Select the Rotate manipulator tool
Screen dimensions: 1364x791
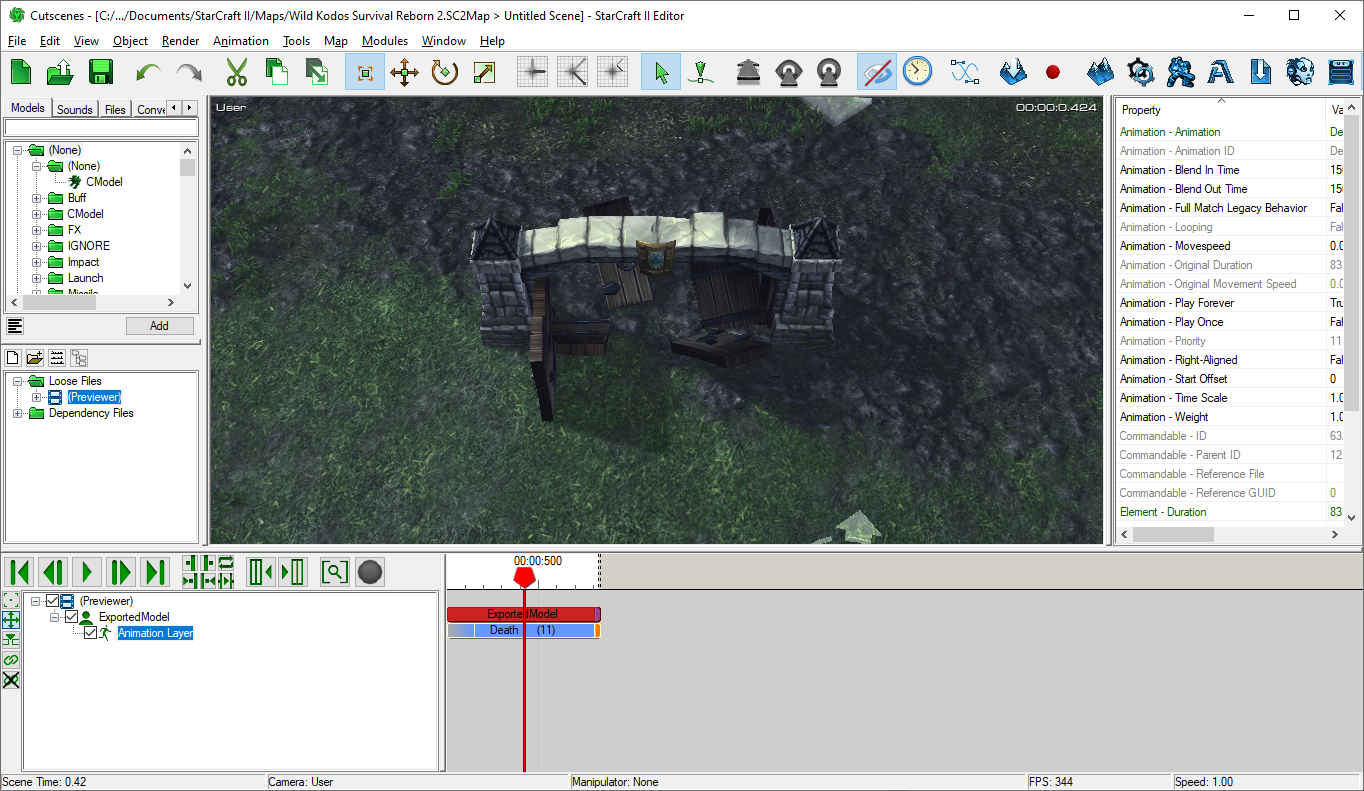(444, 71)
